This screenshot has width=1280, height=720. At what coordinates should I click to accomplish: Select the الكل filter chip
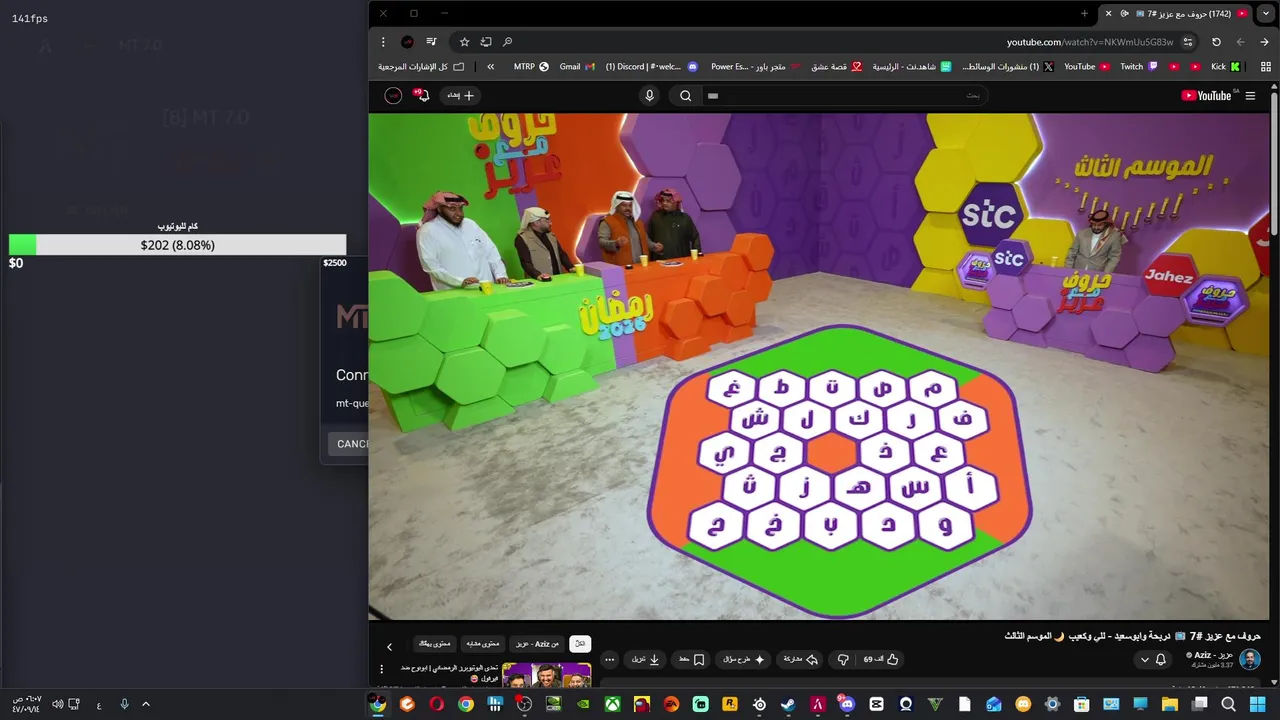[x=580, y=644]
